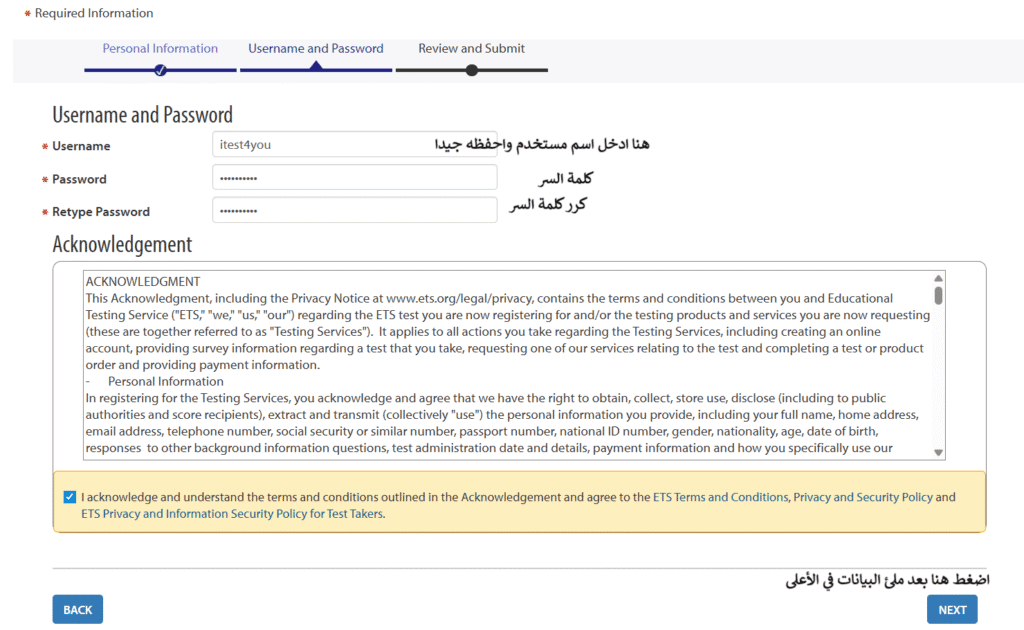Go to Review and Submit step

pyautogui.click(x=472, y=48)
